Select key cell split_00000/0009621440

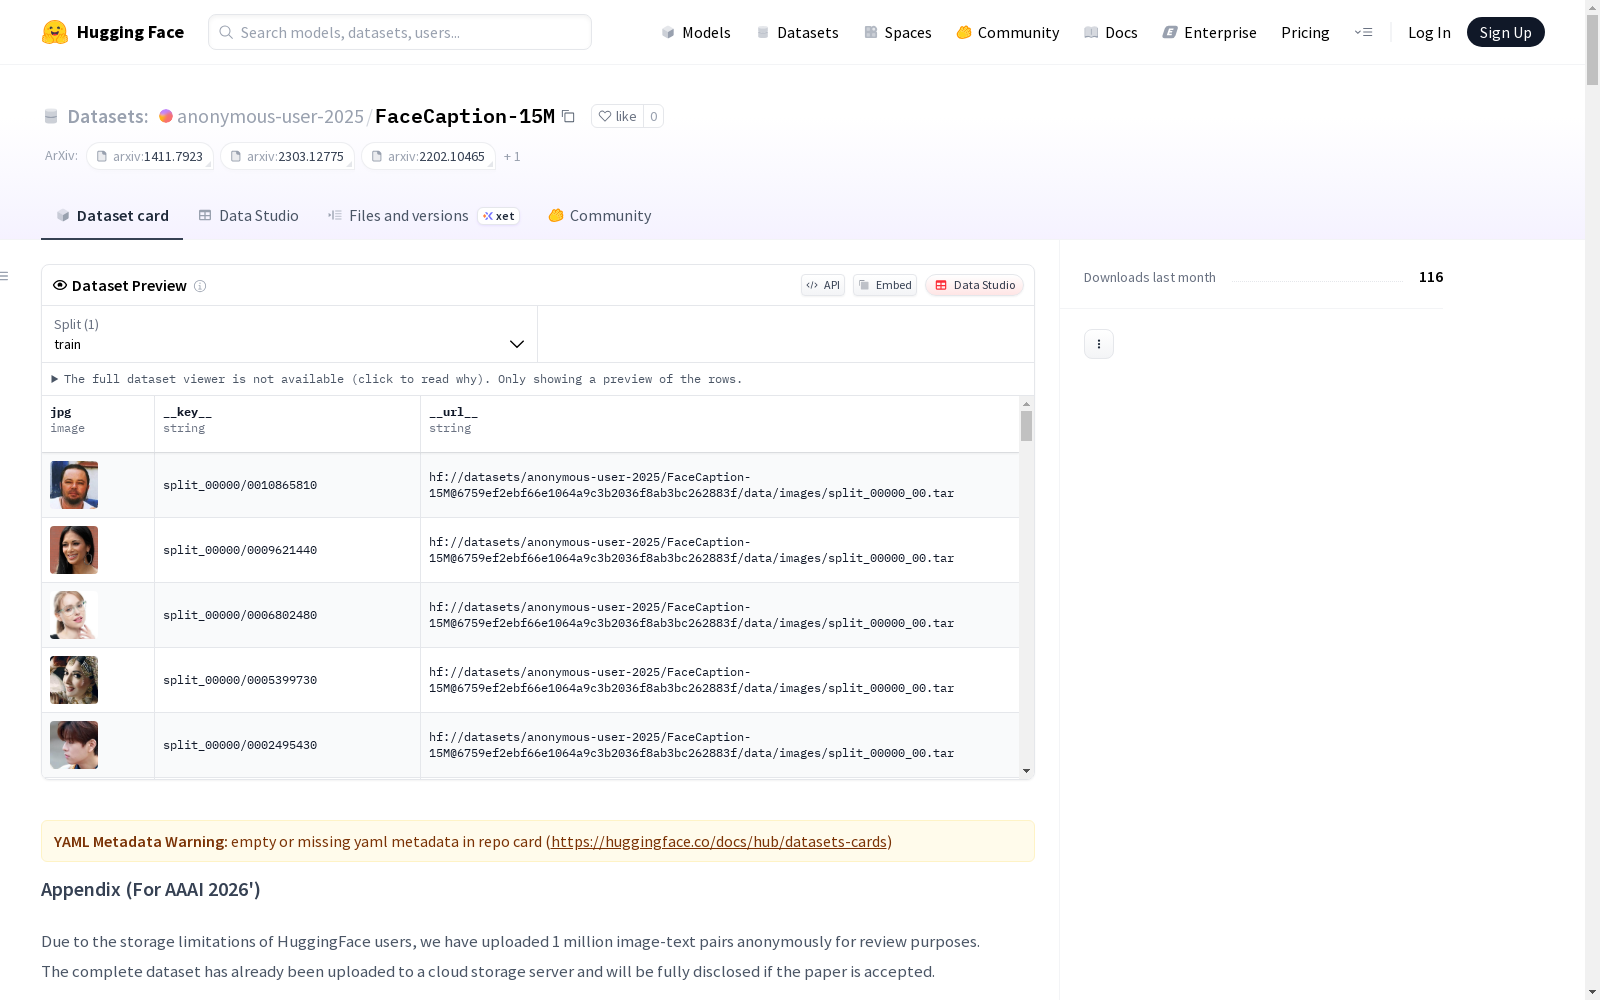pyautogui.click(x=288, y=550)
